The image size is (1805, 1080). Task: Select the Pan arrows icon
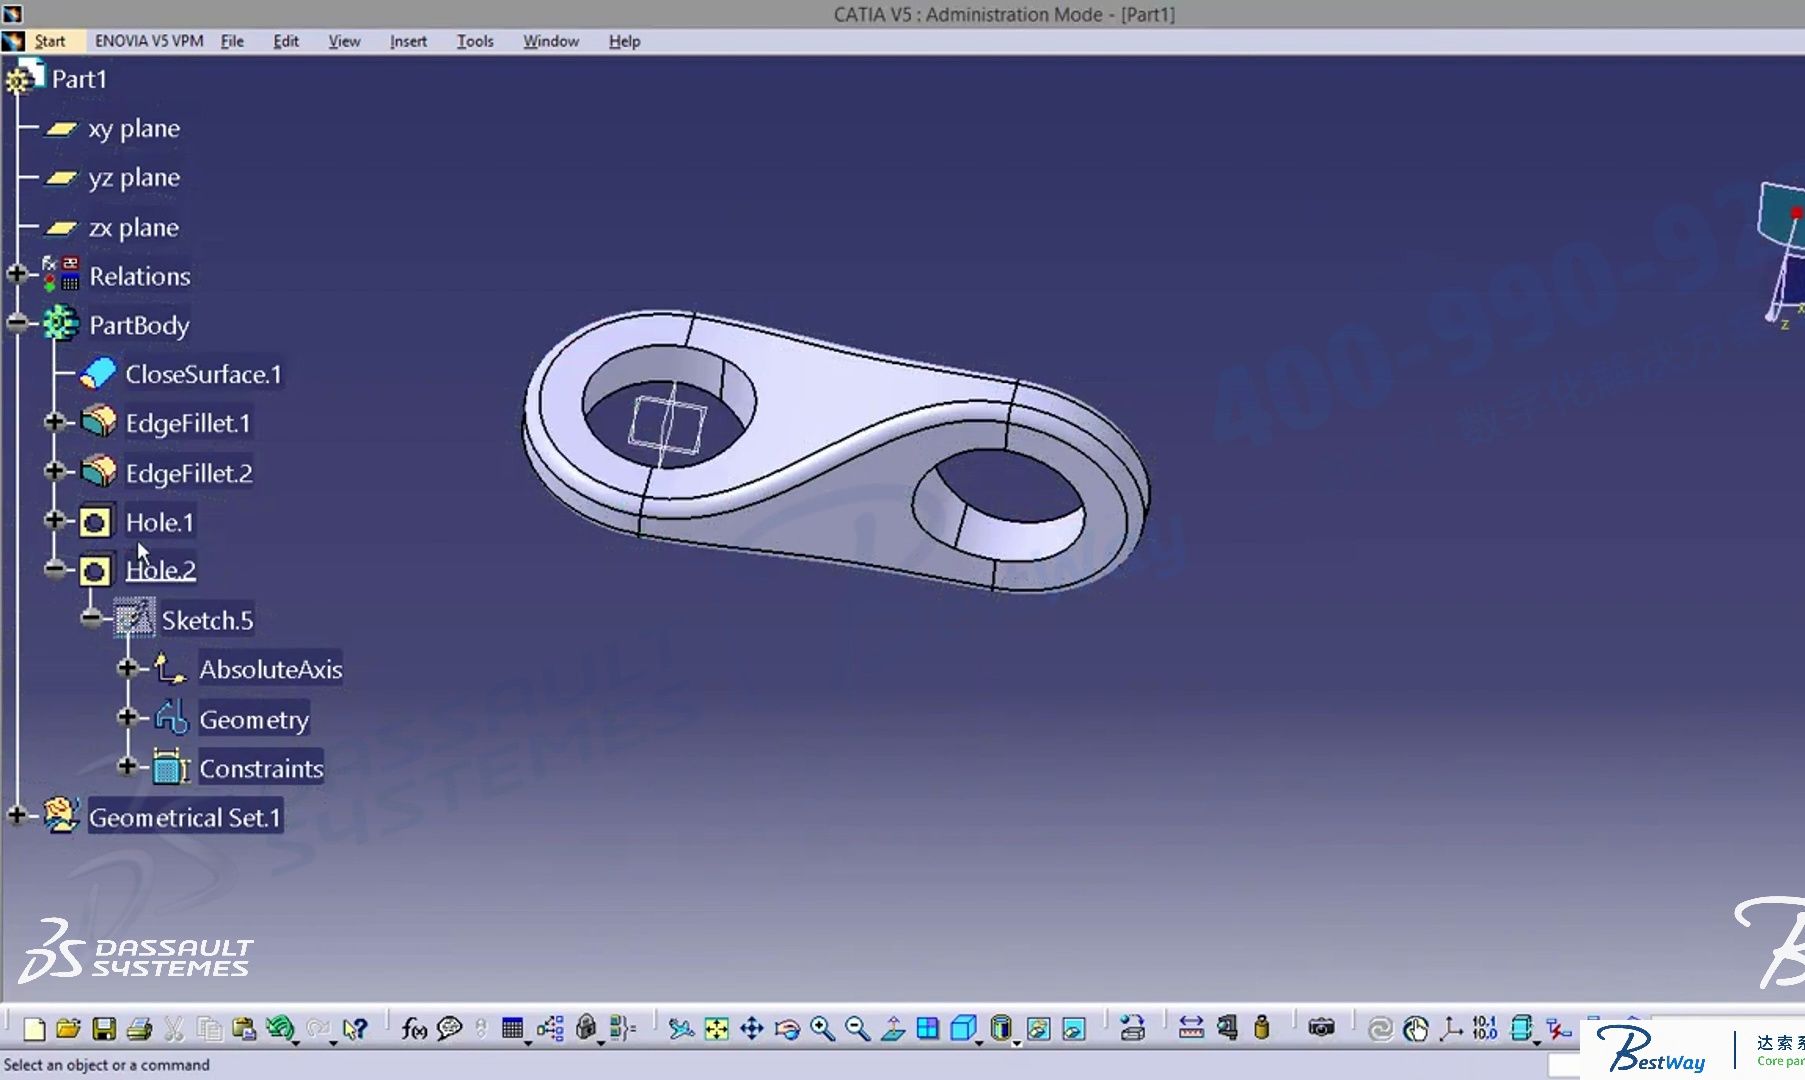tap(752, 1028)
